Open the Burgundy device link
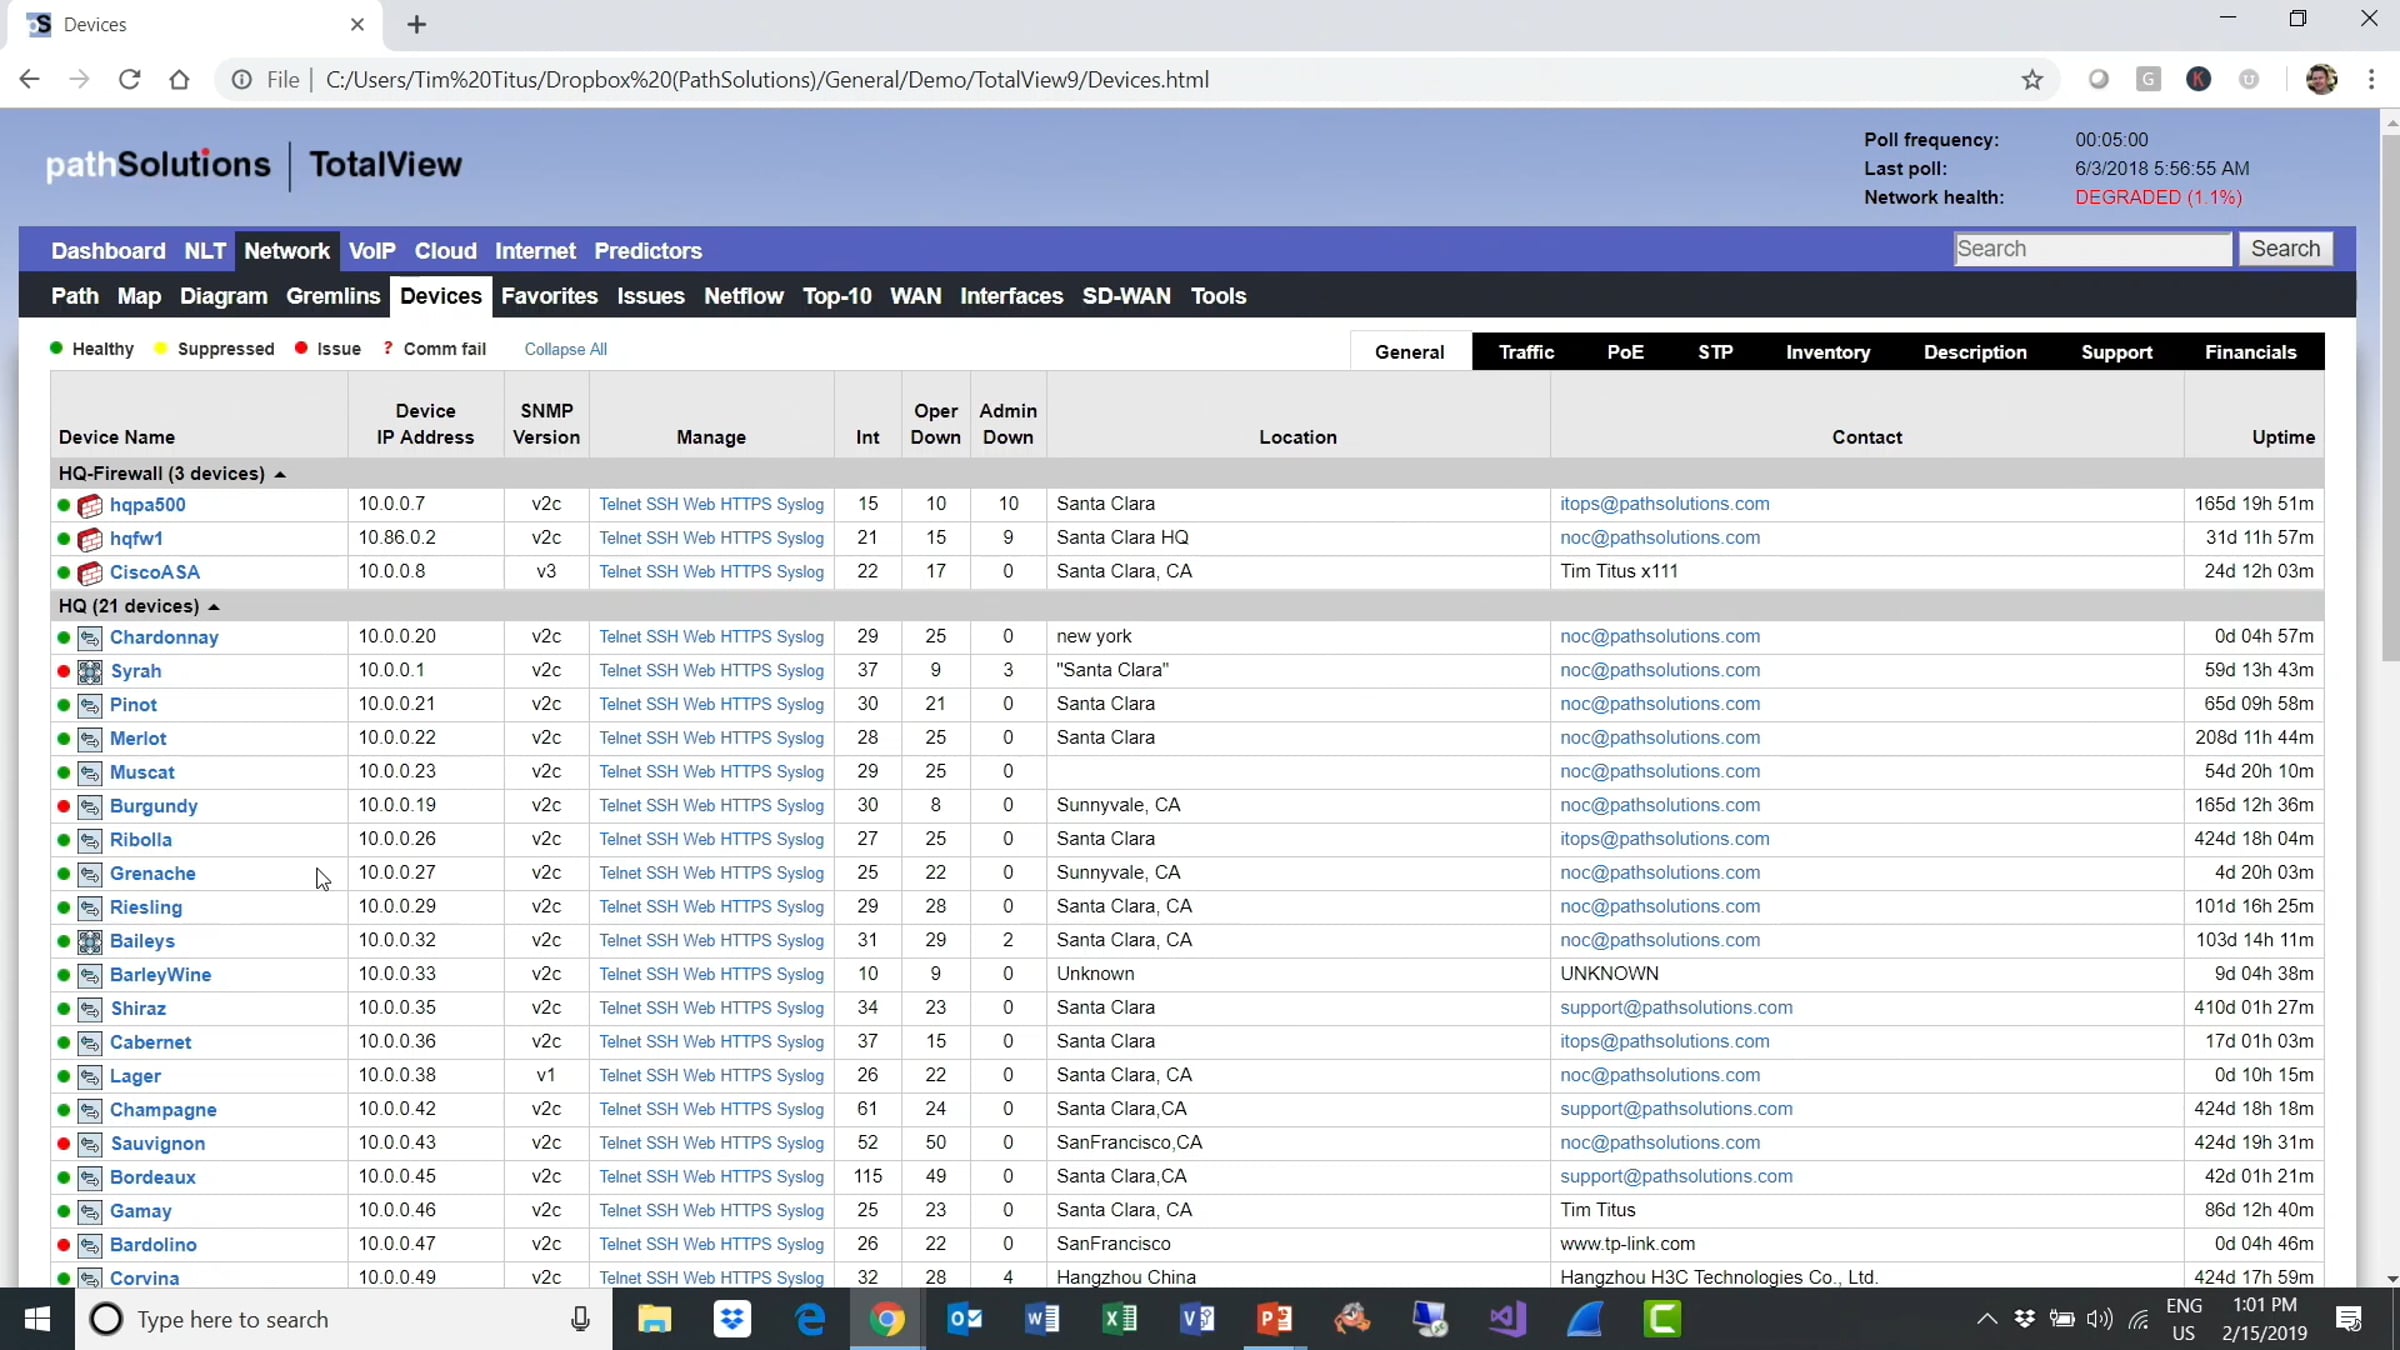Viewport: 2400px width, 1350px height. tap(153, 806)
